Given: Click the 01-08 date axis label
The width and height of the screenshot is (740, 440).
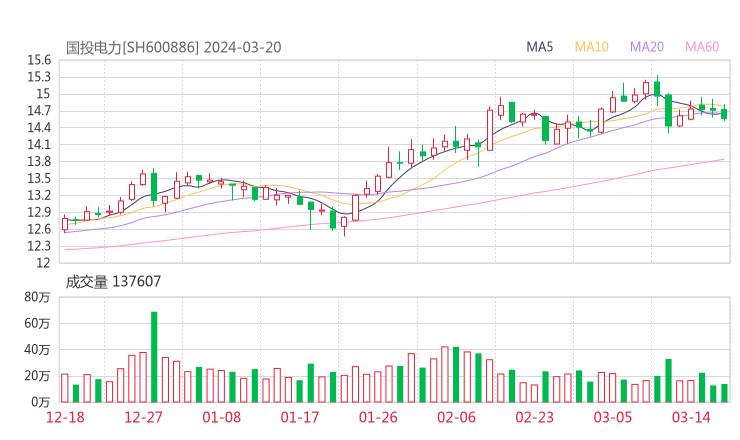Looking at the screenshot, I should tap(221, 417).
